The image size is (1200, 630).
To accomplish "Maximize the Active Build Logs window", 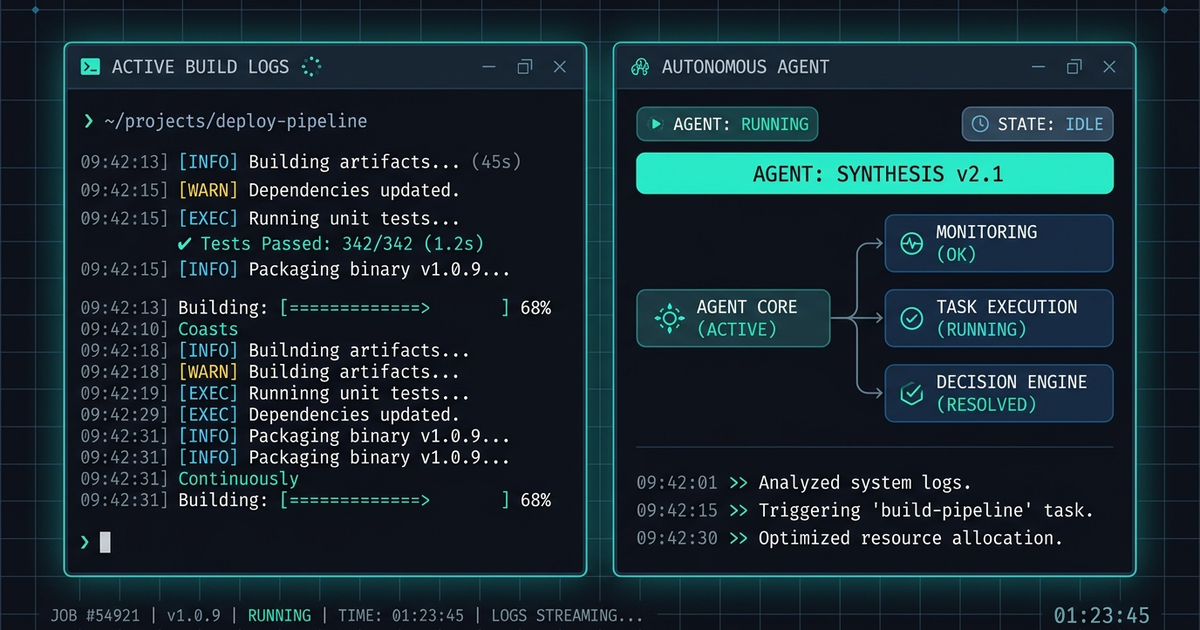I will coord(524,67).
